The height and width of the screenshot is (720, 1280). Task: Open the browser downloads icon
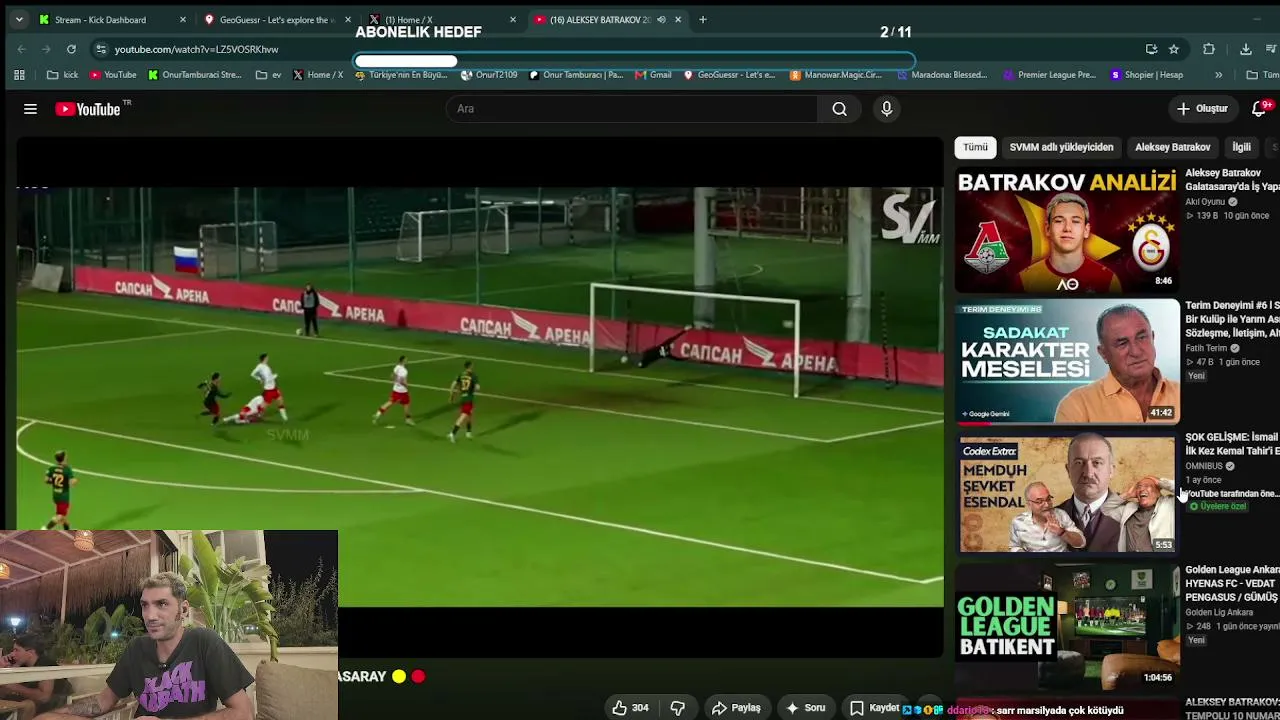(1245, 49)
